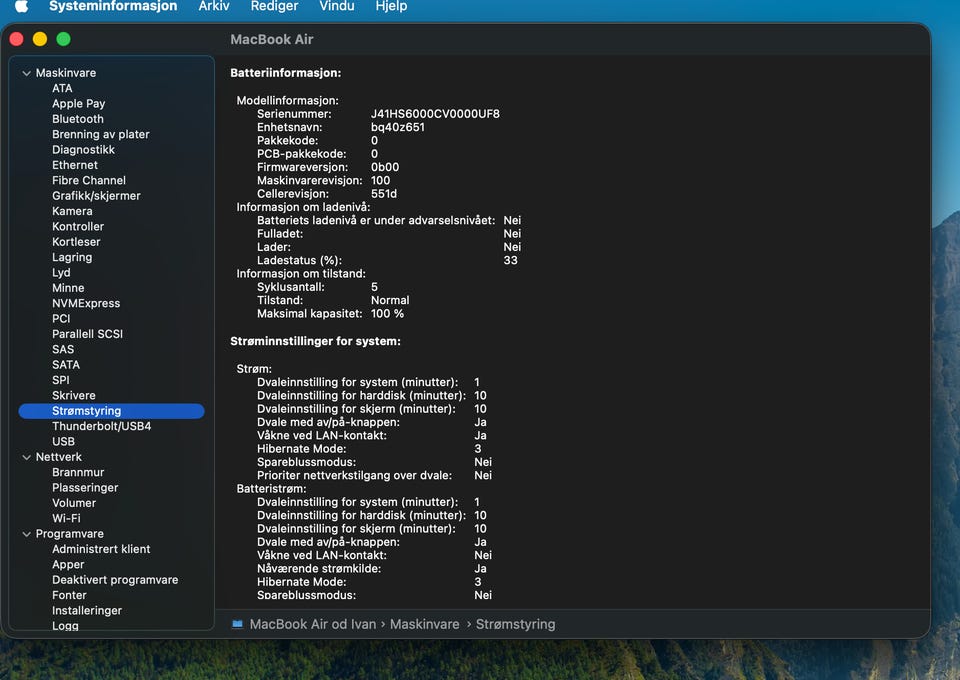Click the yellow minimize window button
960x680 pixels.
click(40, 39)
